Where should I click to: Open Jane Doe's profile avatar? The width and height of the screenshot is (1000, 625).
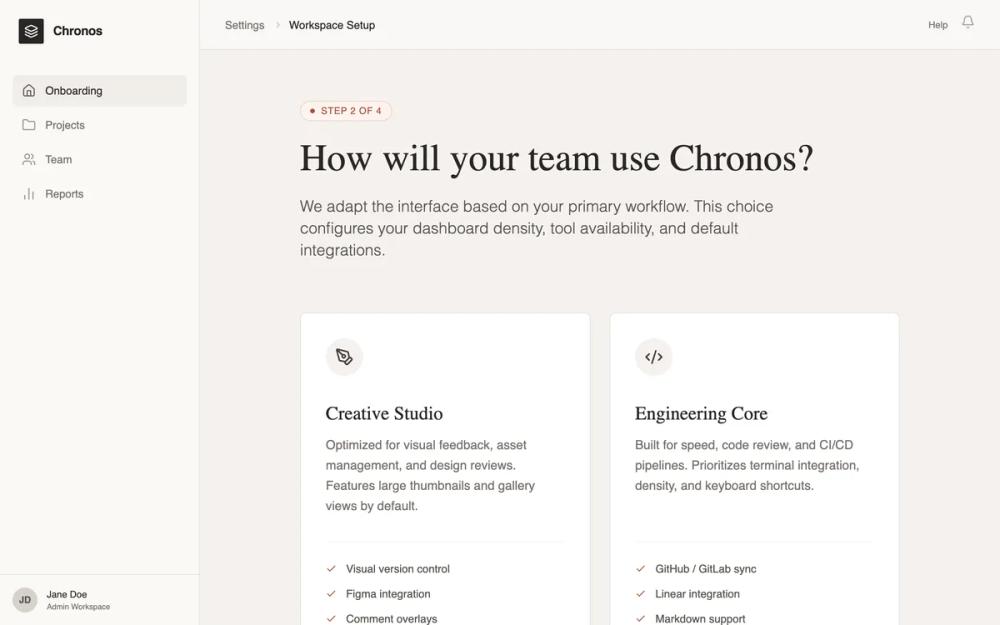(24, 599)
